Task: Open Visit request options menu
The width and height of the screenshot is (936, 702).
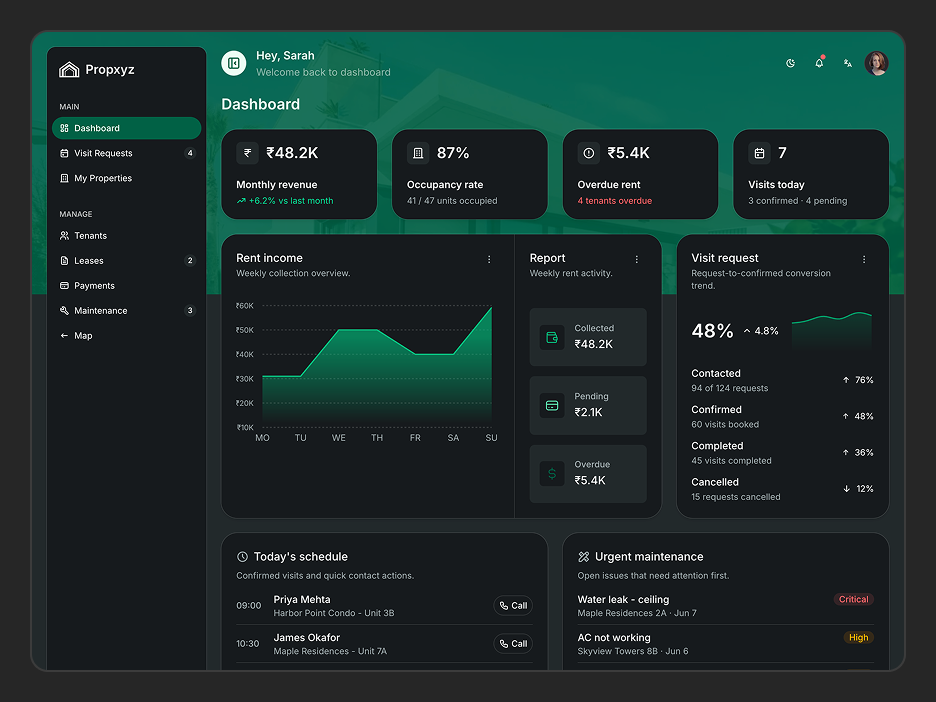Action: tap(864, 260)
